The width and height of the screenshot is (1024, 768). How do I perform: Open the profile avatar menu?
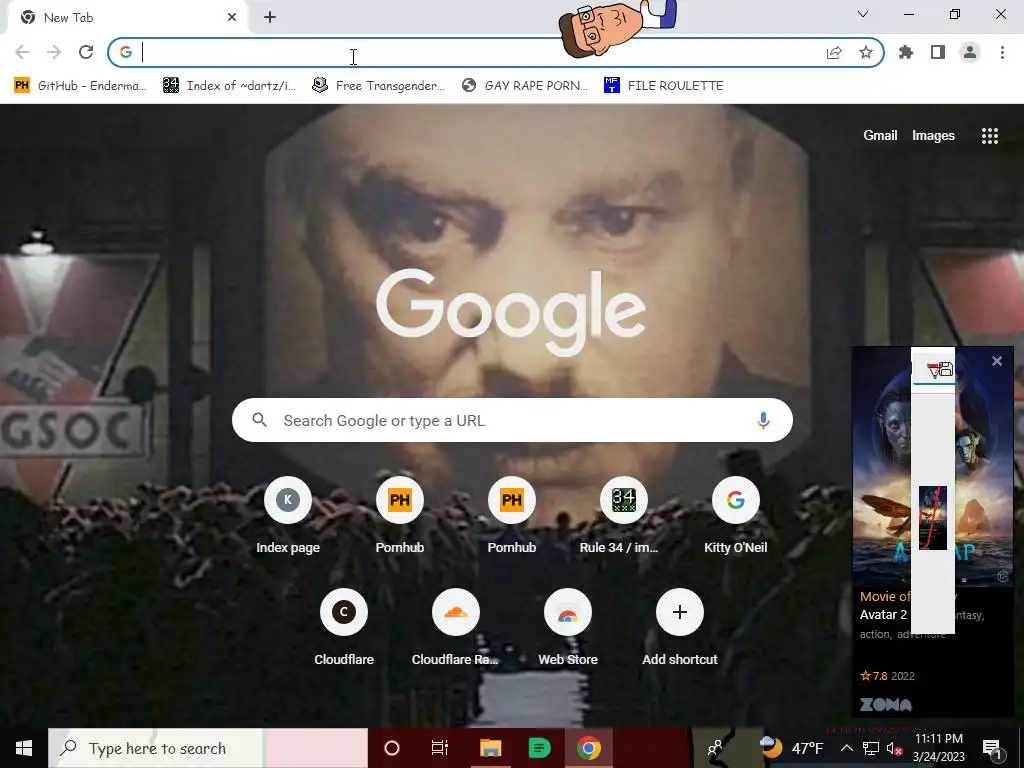970,52
